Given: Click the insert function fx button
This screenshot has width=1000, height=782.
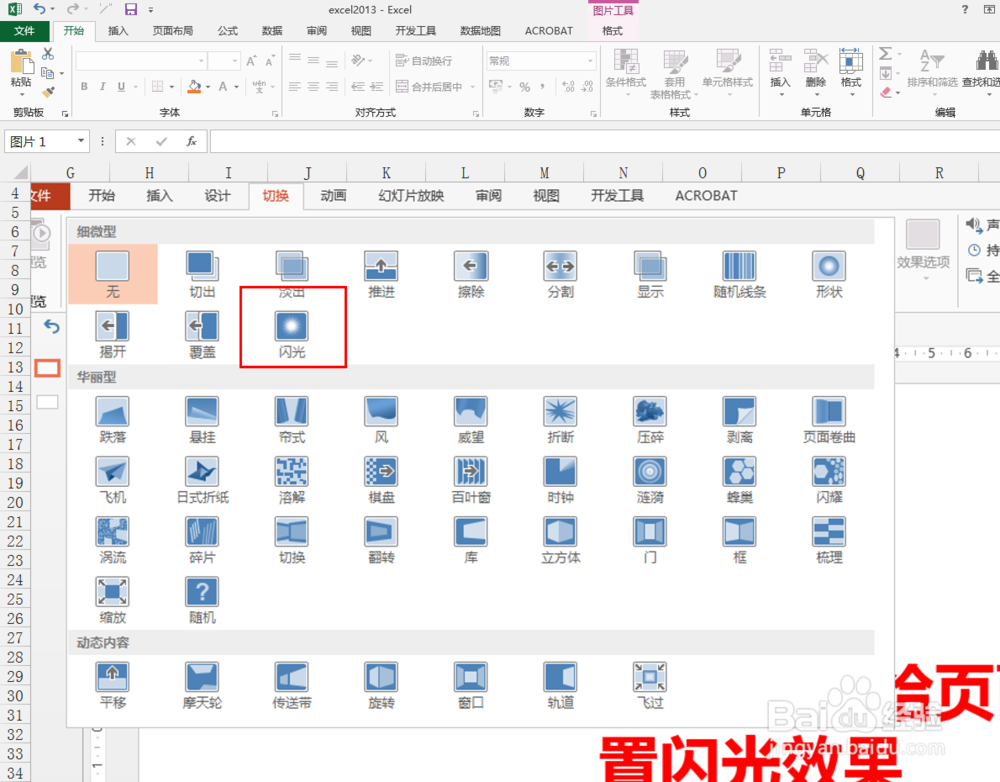Looking at the screenshot, I should tap(191, 141).
